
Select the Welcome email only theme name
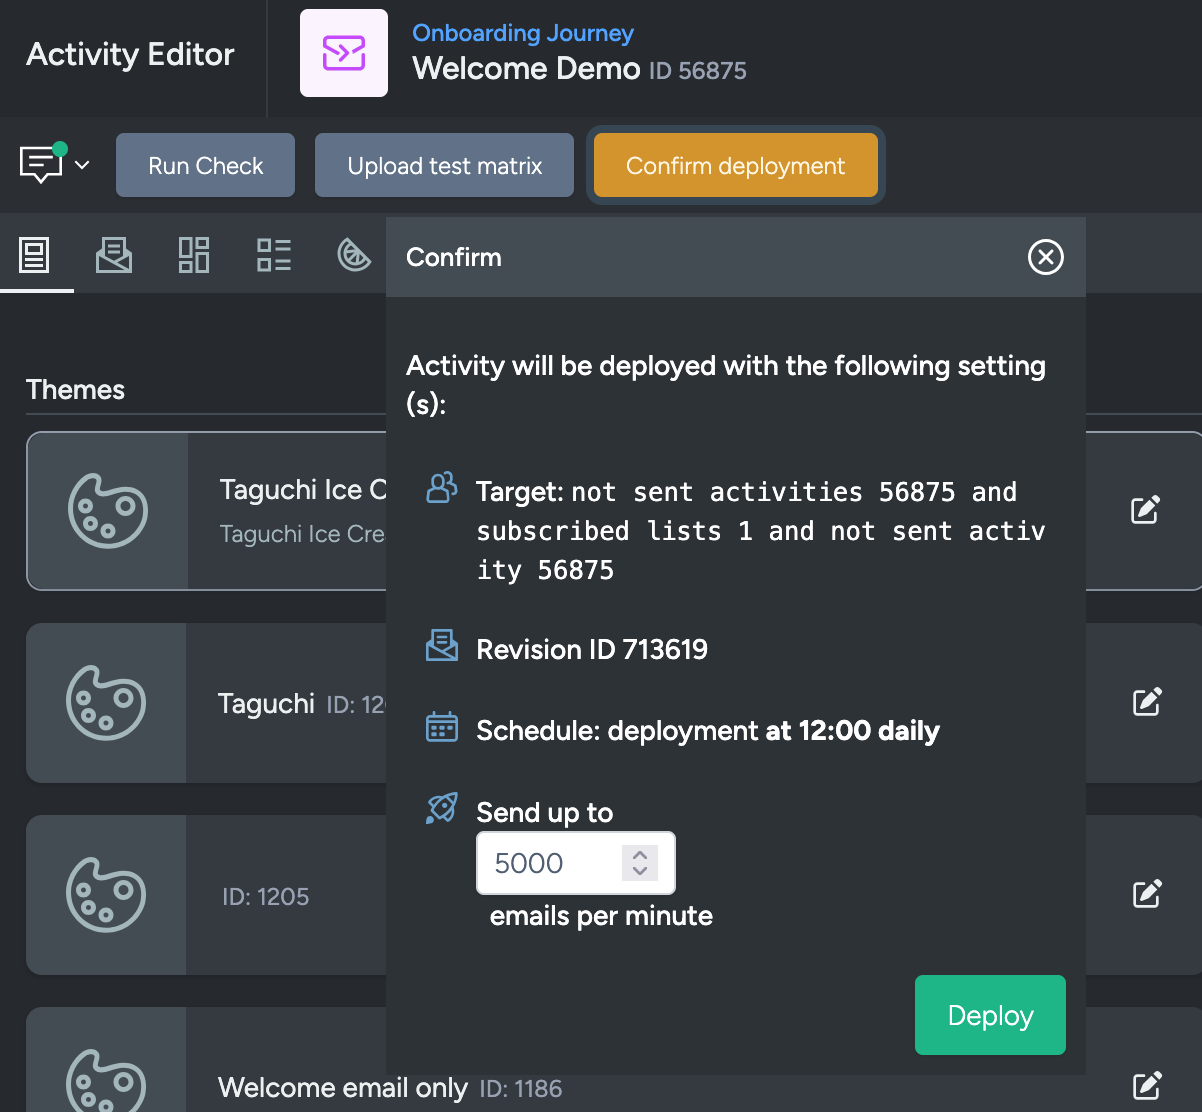click(x=343, y=1088)
